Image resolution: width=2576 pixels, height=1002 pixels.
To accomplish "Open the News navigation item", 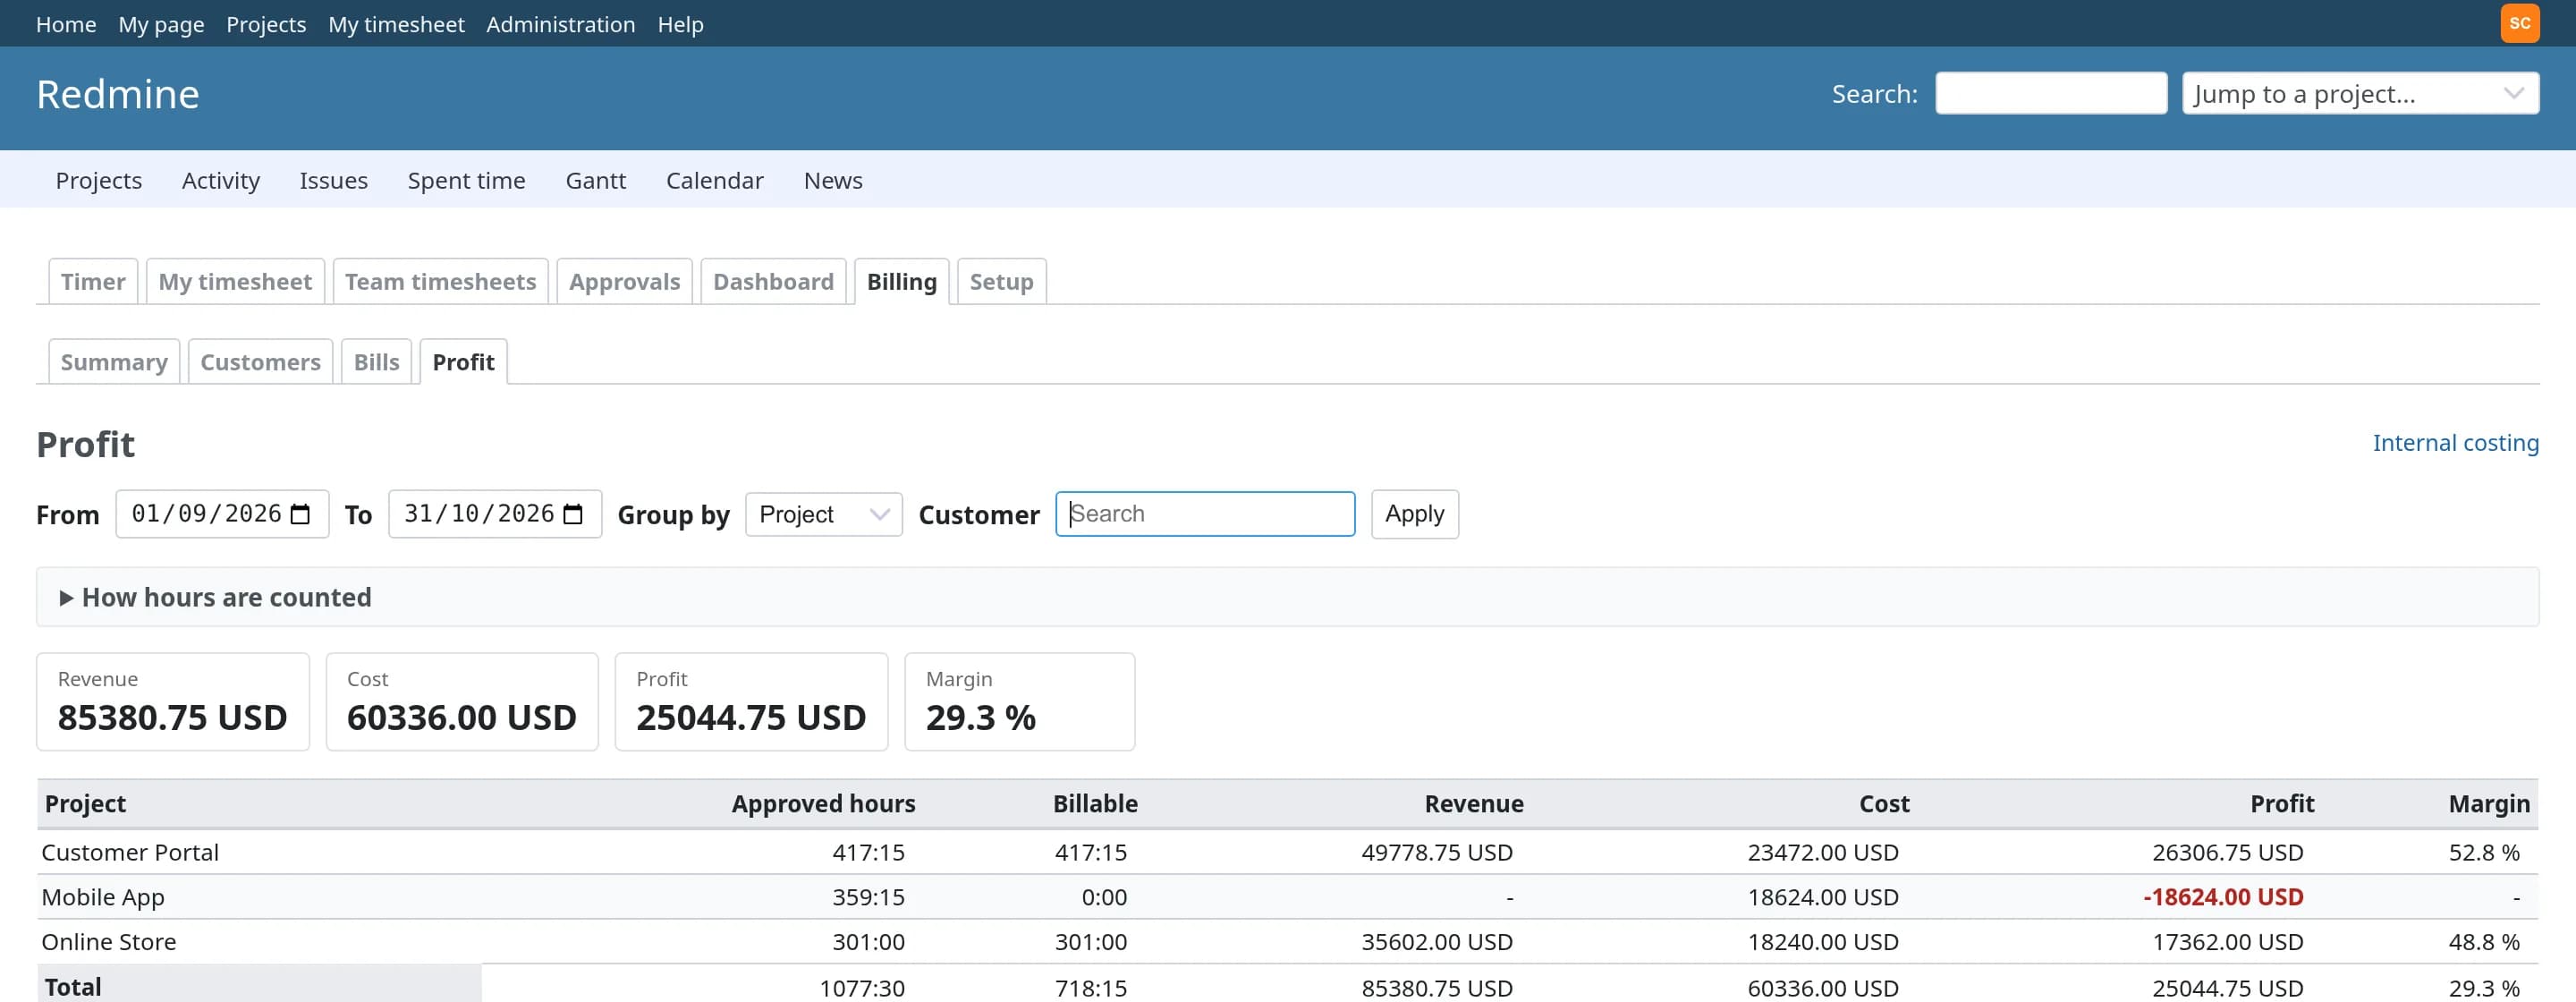I will coord(833,180).
